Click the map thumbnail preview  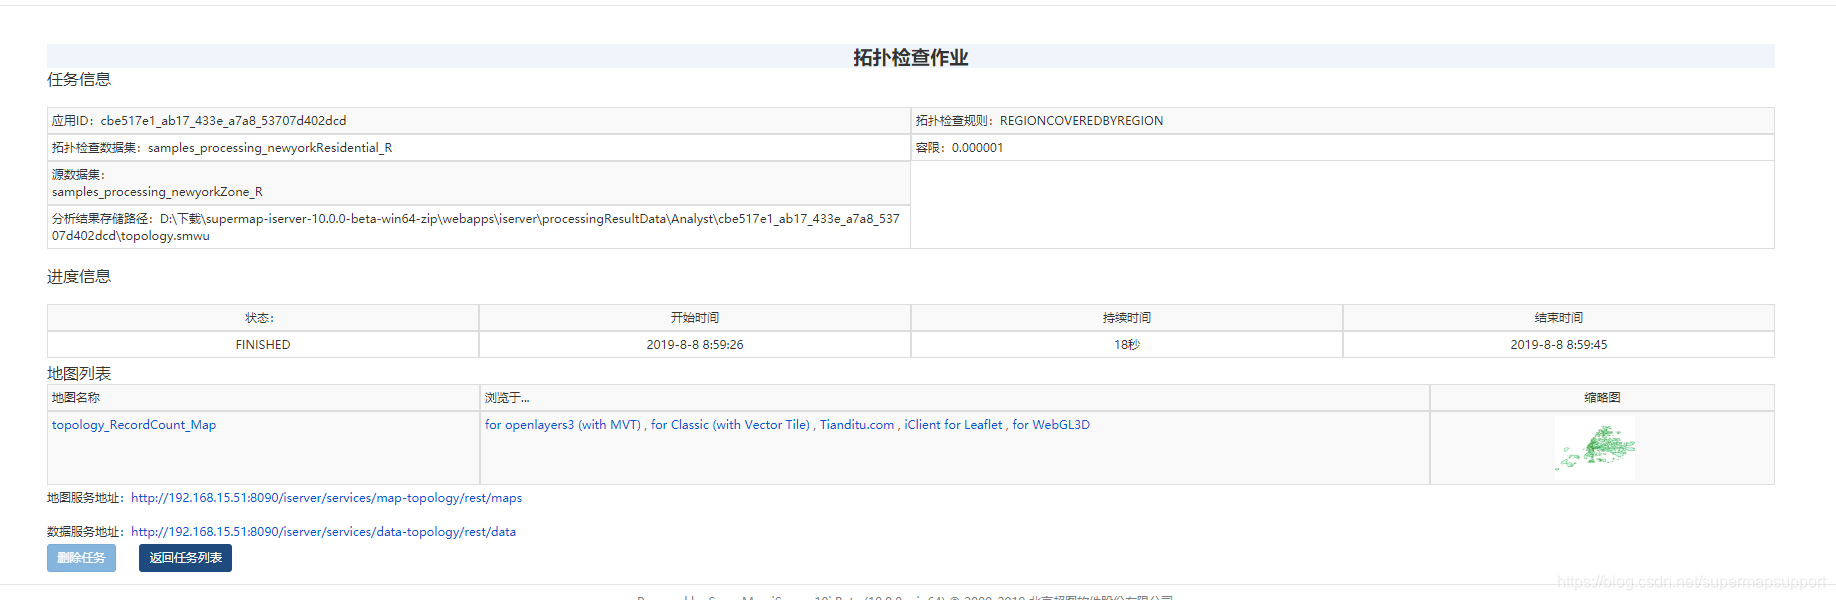[1595, 447]
